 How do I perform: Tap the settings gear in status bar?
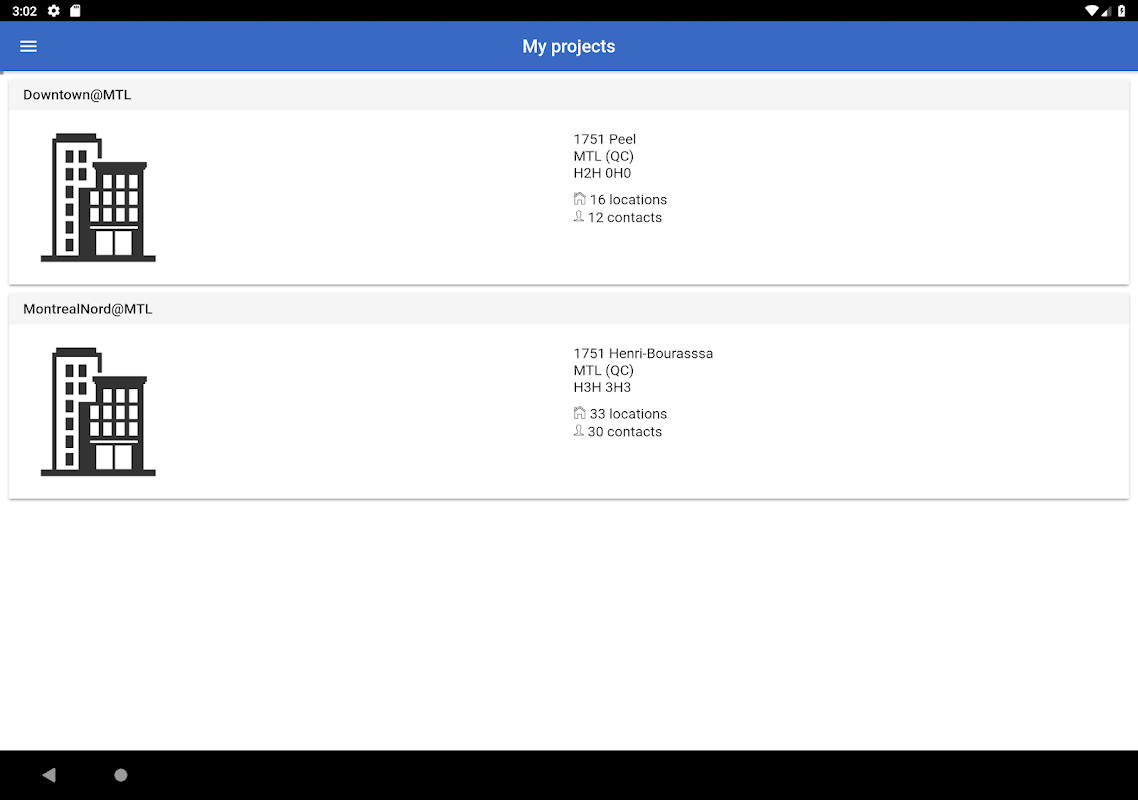[x=54, y=11]
